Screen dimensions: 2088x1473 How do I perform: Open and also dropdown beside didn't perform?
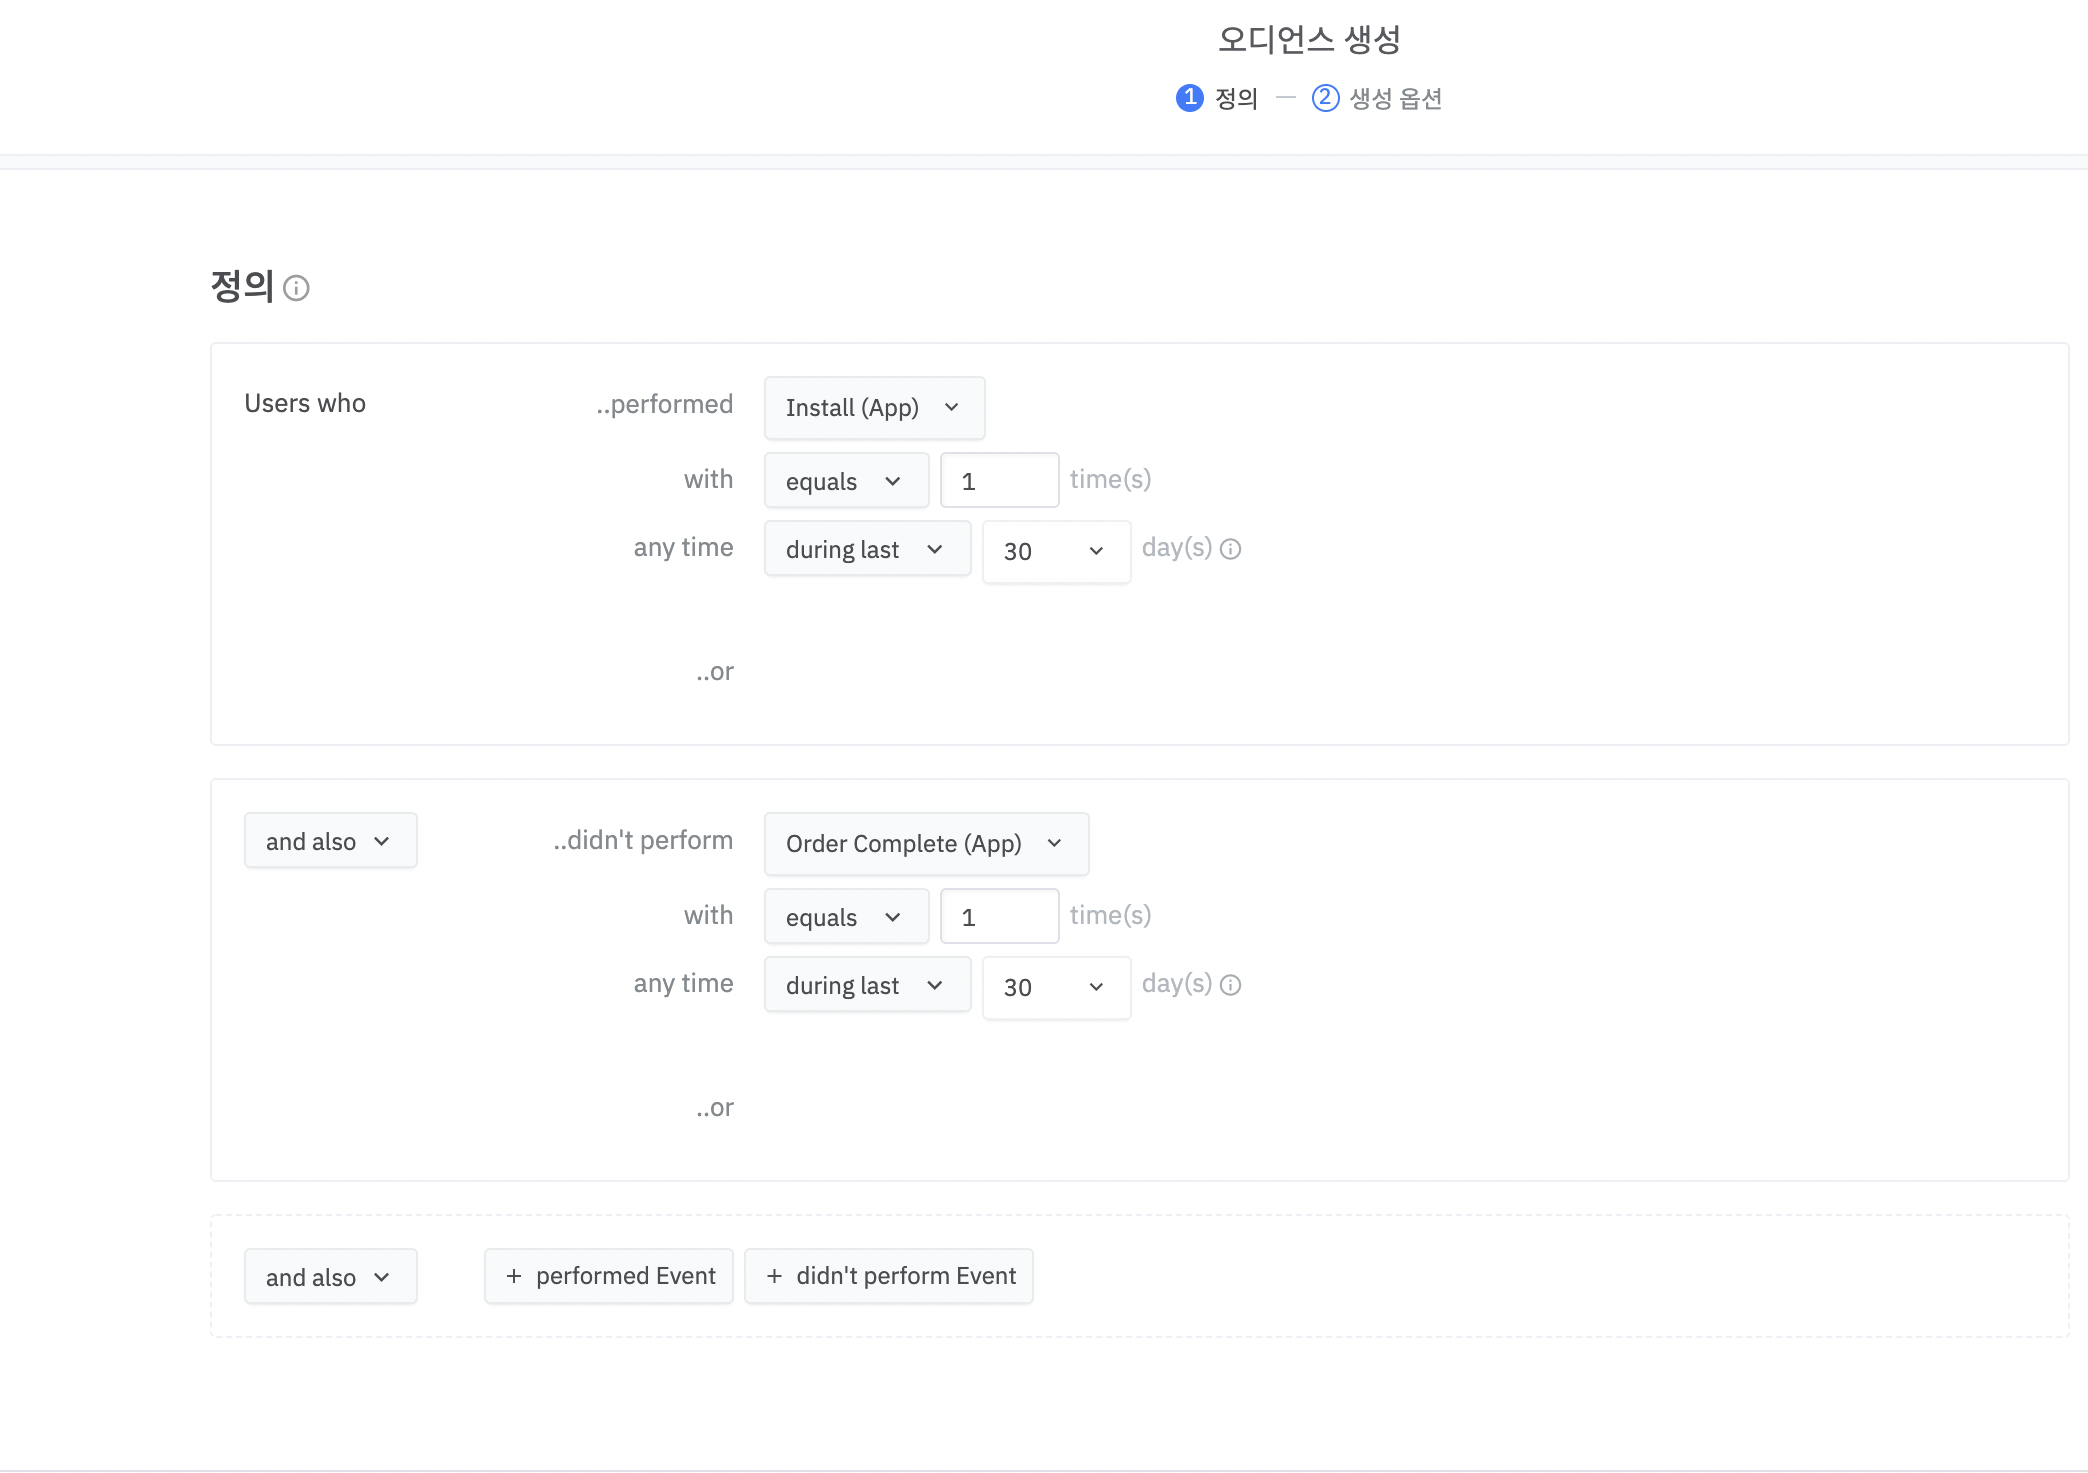[x=330, y=841]
